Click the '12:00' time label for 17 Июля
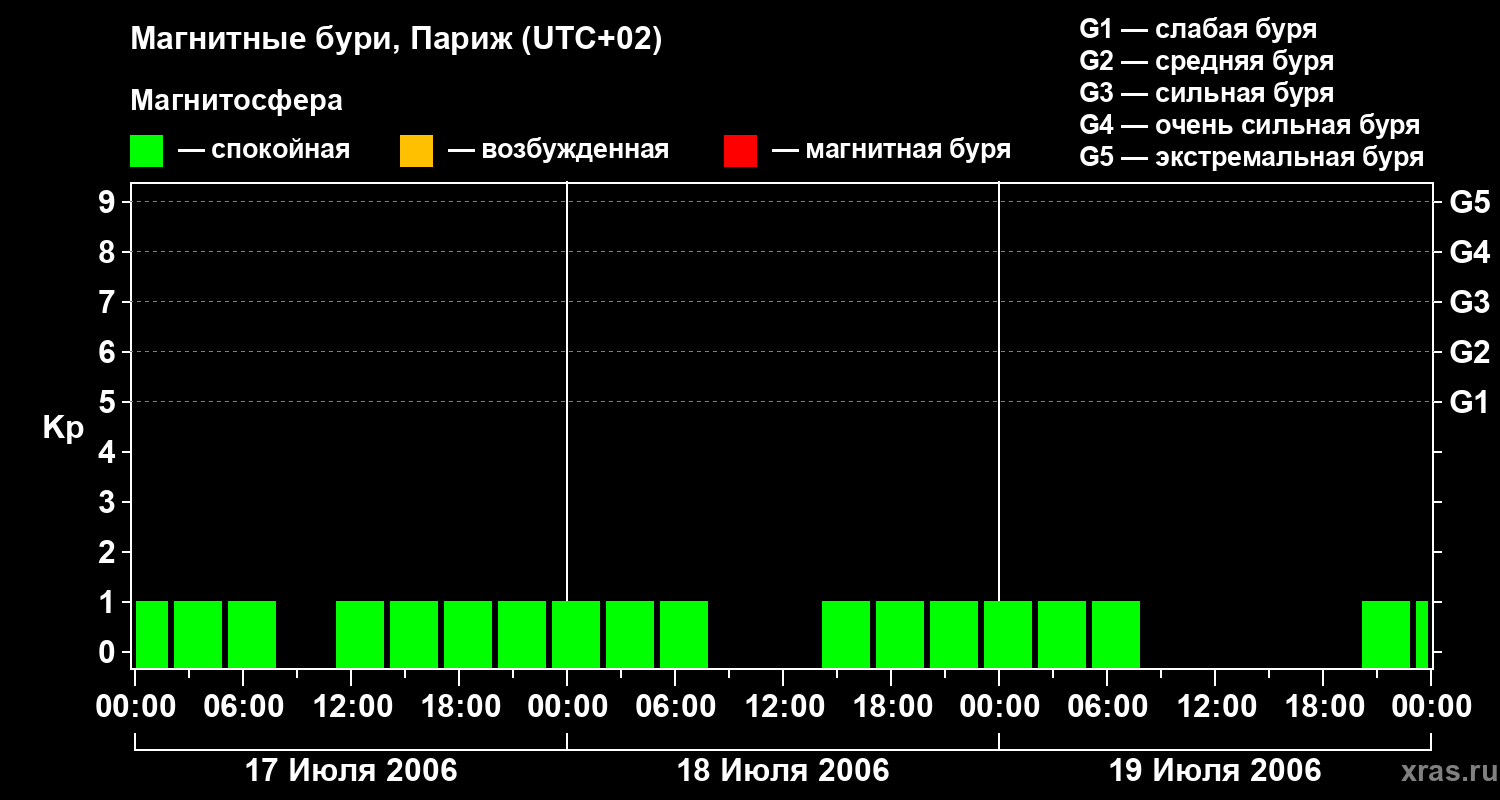 point(351,707)
